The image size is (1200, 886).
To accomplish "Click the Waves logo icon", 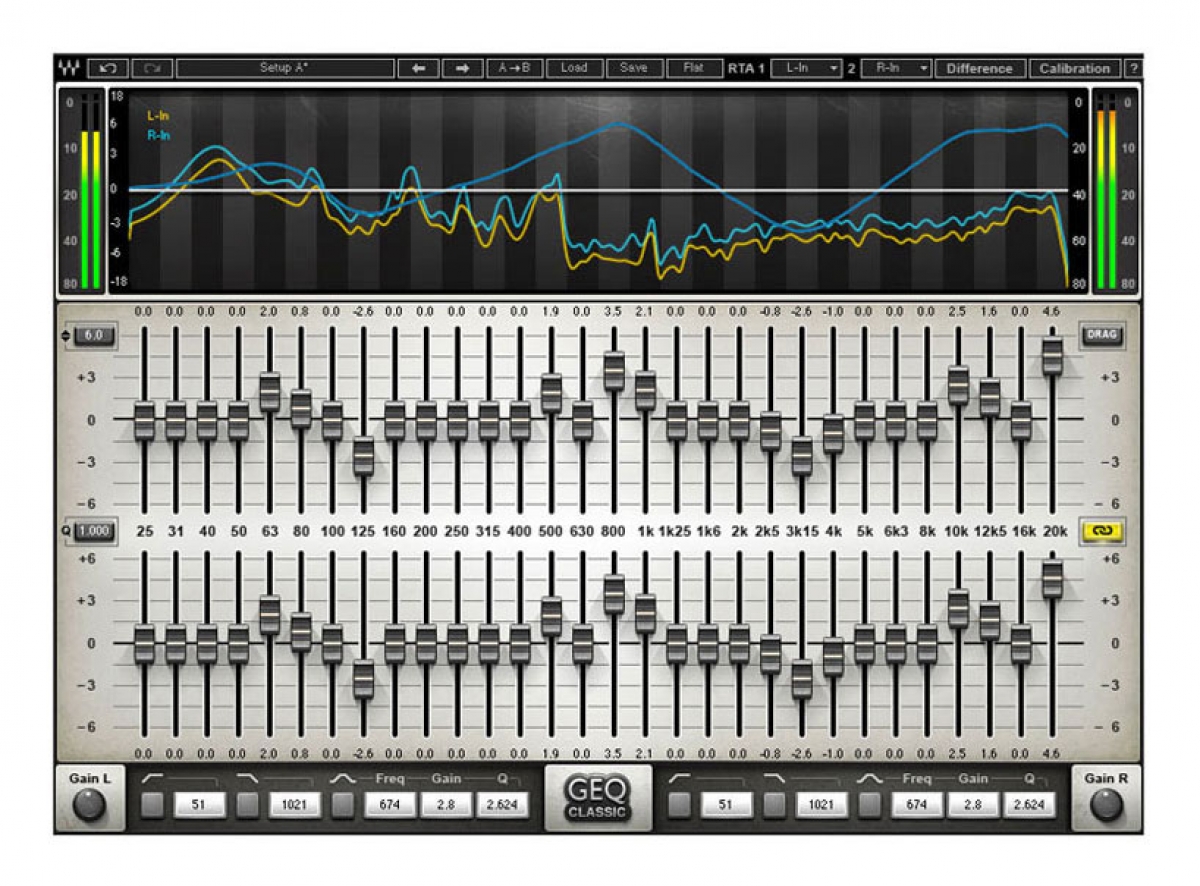I will [69, 68].
